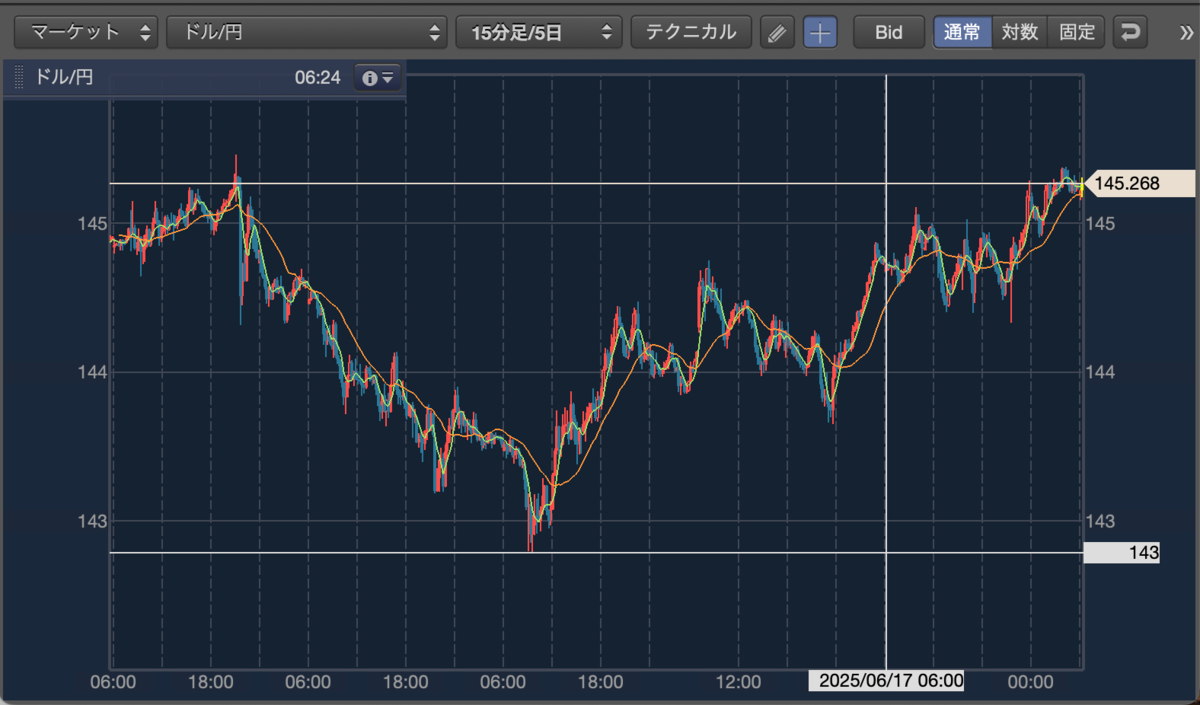This screenshot has height=705, width=1200.
Task: Open the ドル/円 currency pair dropdown
Action: [x=306, y=32]
